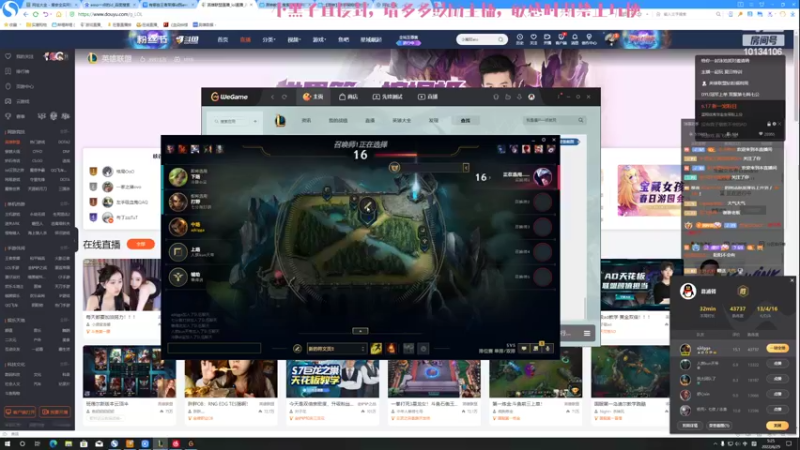Click 点赞 button in last player row

[x=777, y=410]
